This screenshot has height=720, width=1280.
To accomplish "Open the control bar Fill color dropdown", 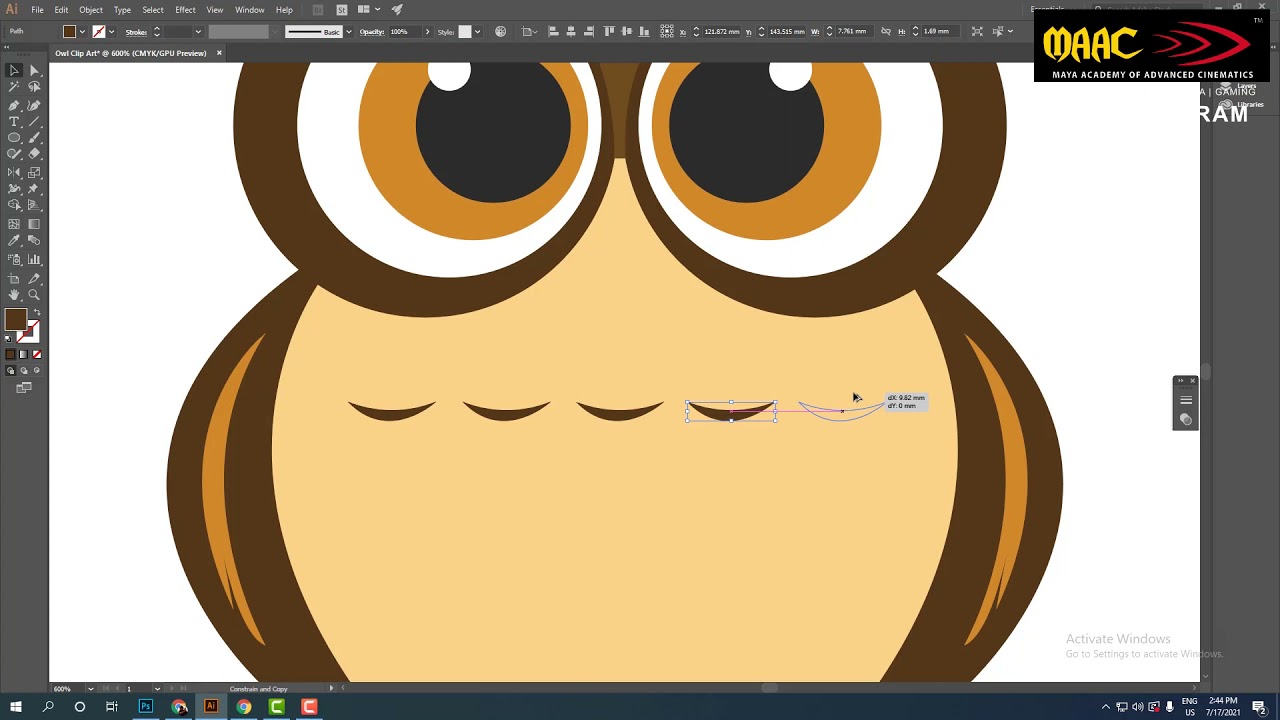I will pyautogui.click(x=84, y=32).
